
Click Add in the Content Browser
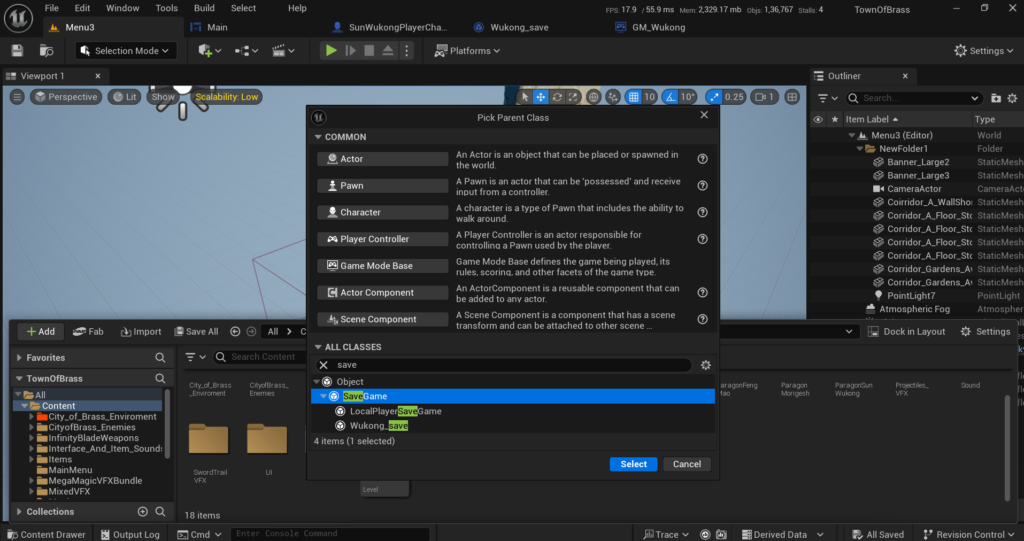pos(40,331)
